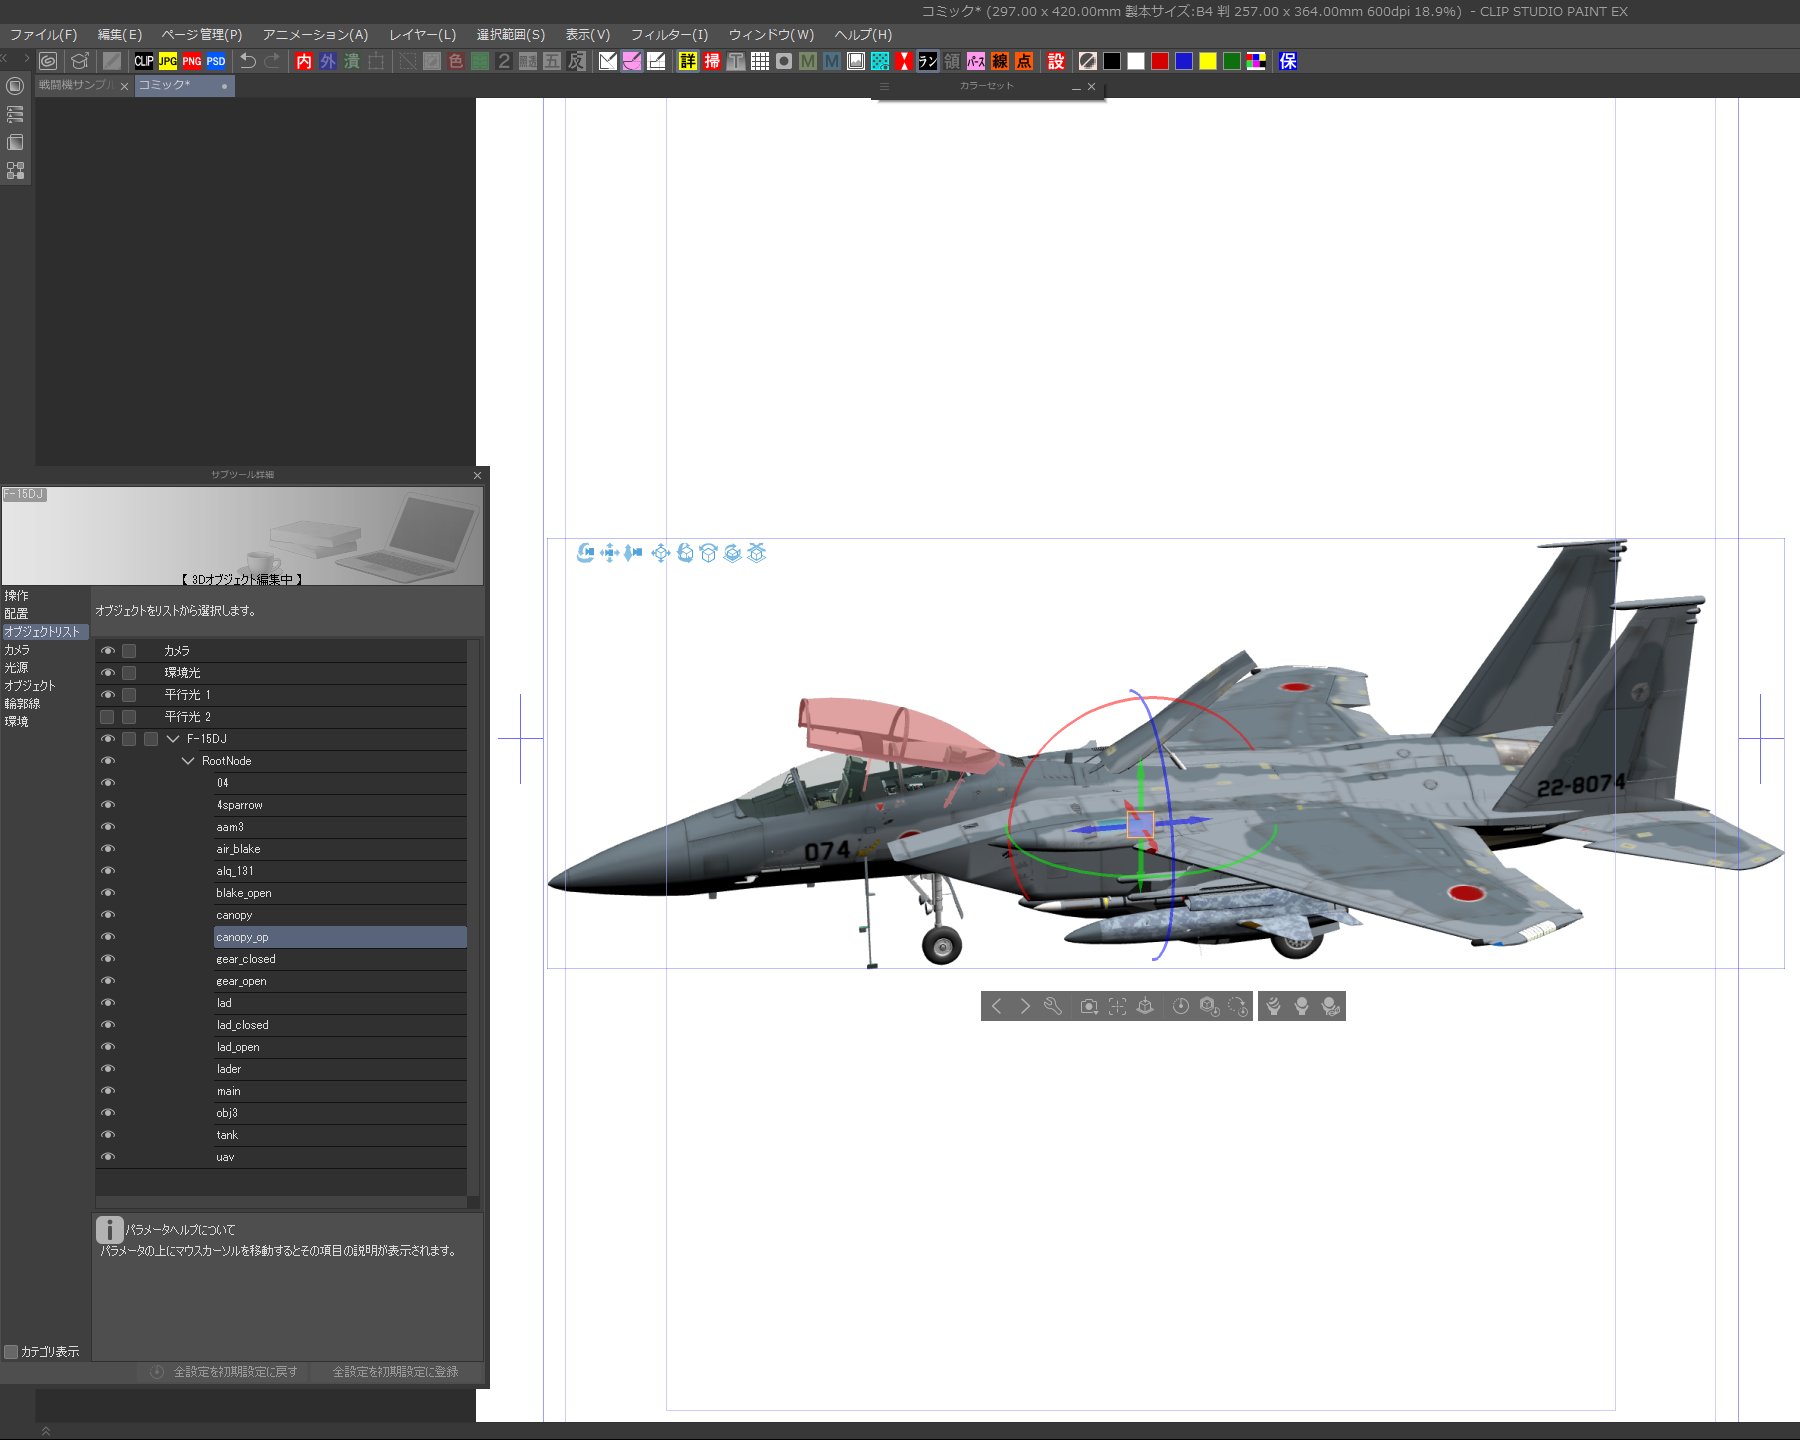Click the PNG export toolbar icon

point(192,61)
